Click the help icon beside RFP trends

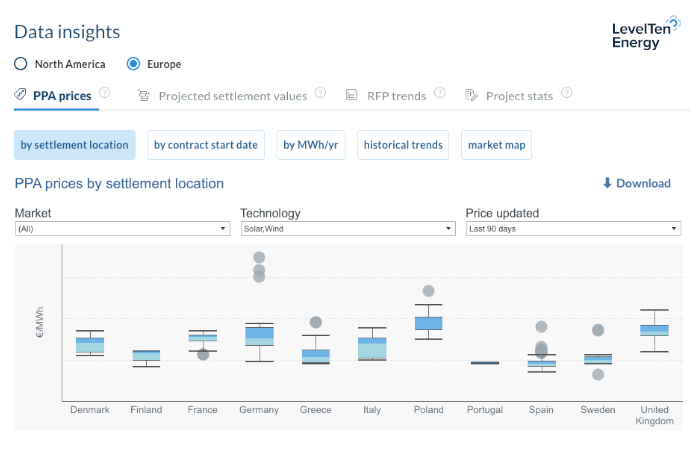tap(439, 93)
